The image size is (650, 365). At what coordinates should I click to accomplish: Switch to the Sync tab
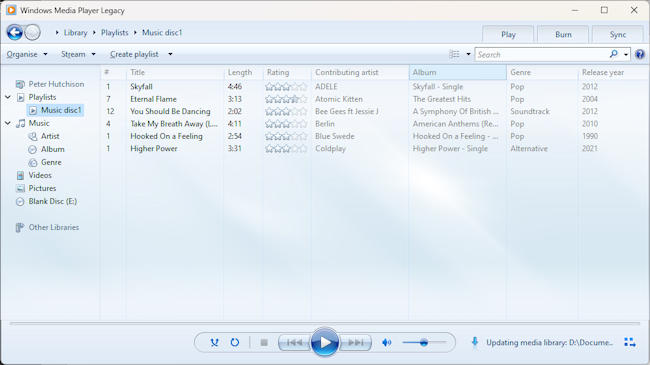point(618,34)
